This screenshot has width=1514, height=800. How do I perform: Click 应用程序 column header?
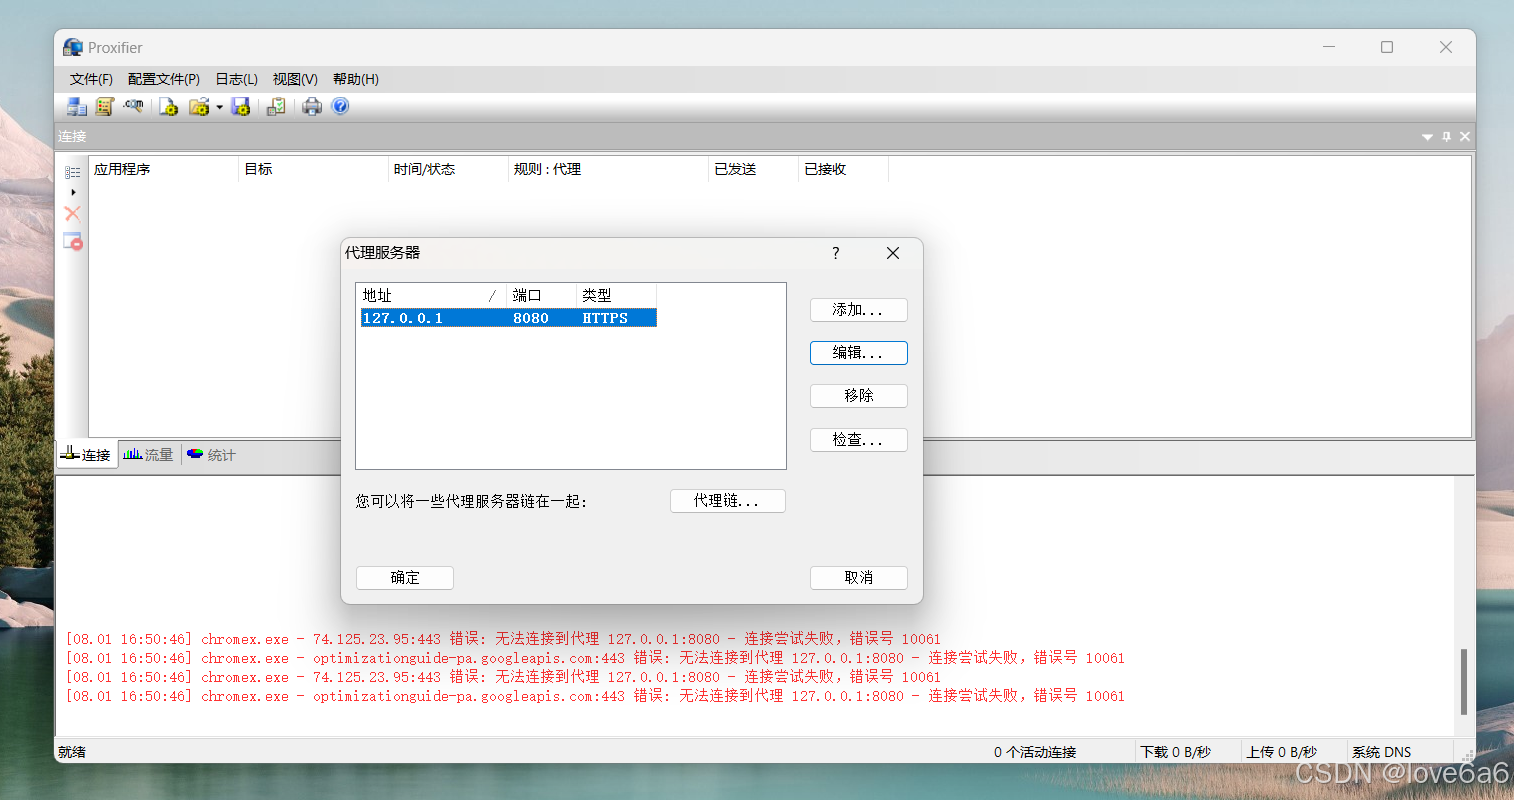pyautogui.click(x=164, y=170)
